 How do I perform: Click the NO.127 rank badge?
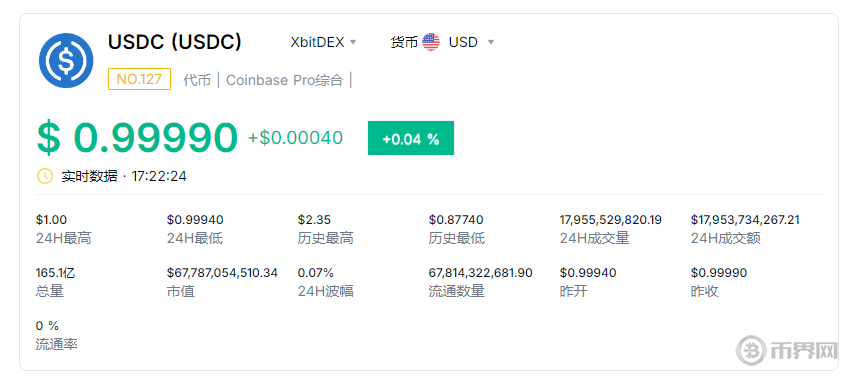tap(140, 79)
